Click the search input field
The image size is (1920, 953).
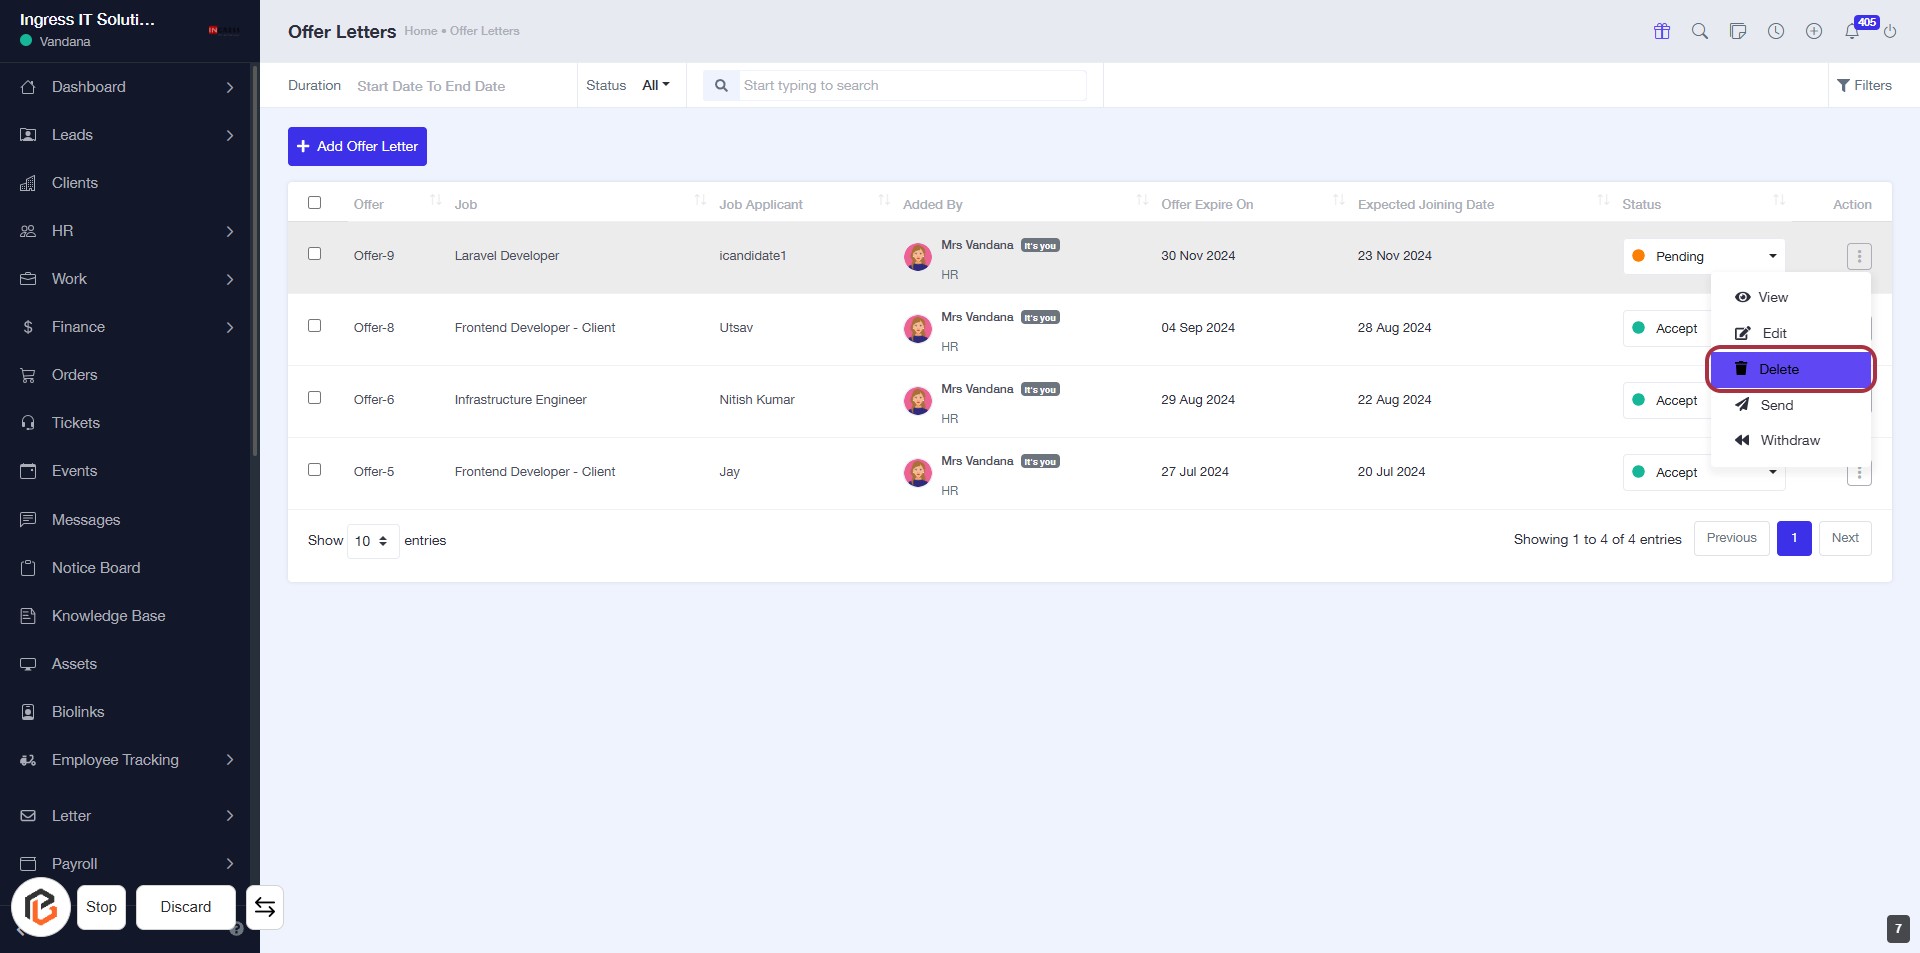point(911,86)
